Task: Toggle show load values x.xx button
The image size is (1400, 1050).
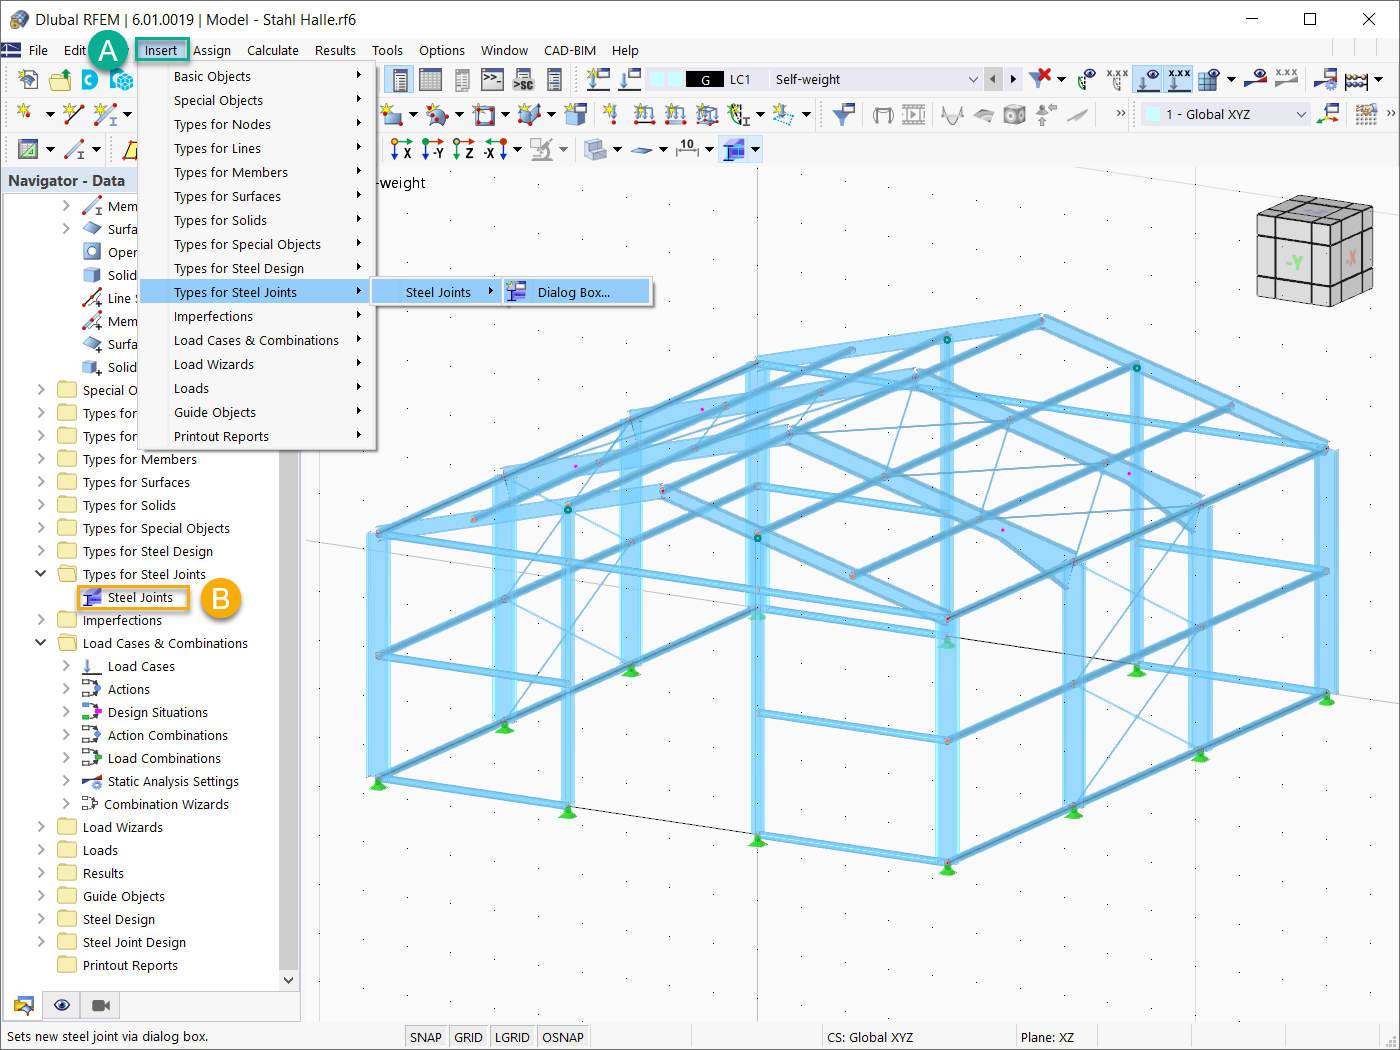Action: click(x=1180, y=79)
